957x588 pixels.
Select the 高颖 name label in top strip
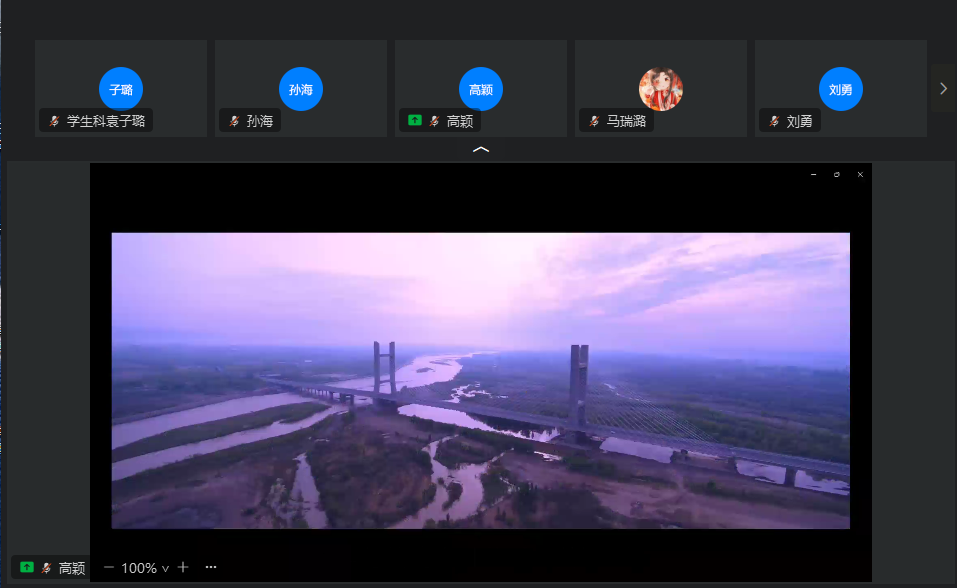pos(460,121)
